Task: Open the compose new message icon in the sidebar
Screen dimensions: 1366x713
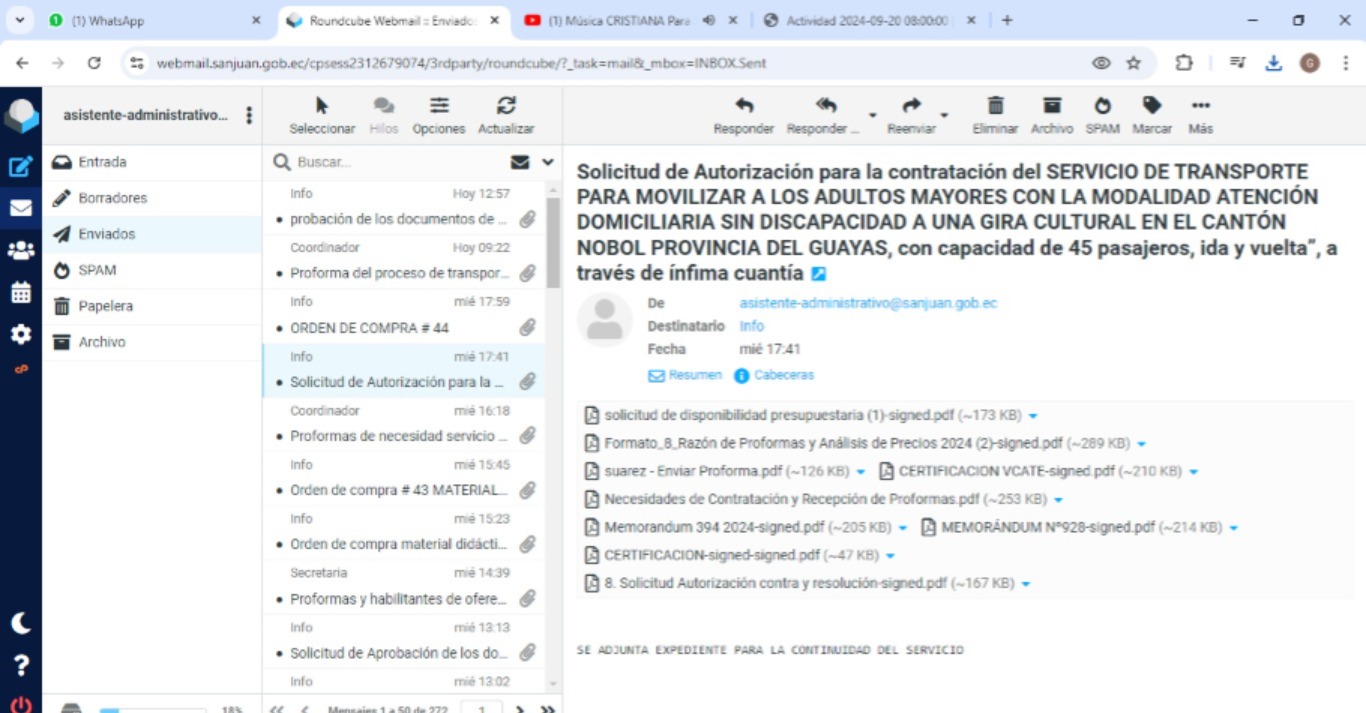Action: pyautogui.click(x=20, y=167)
